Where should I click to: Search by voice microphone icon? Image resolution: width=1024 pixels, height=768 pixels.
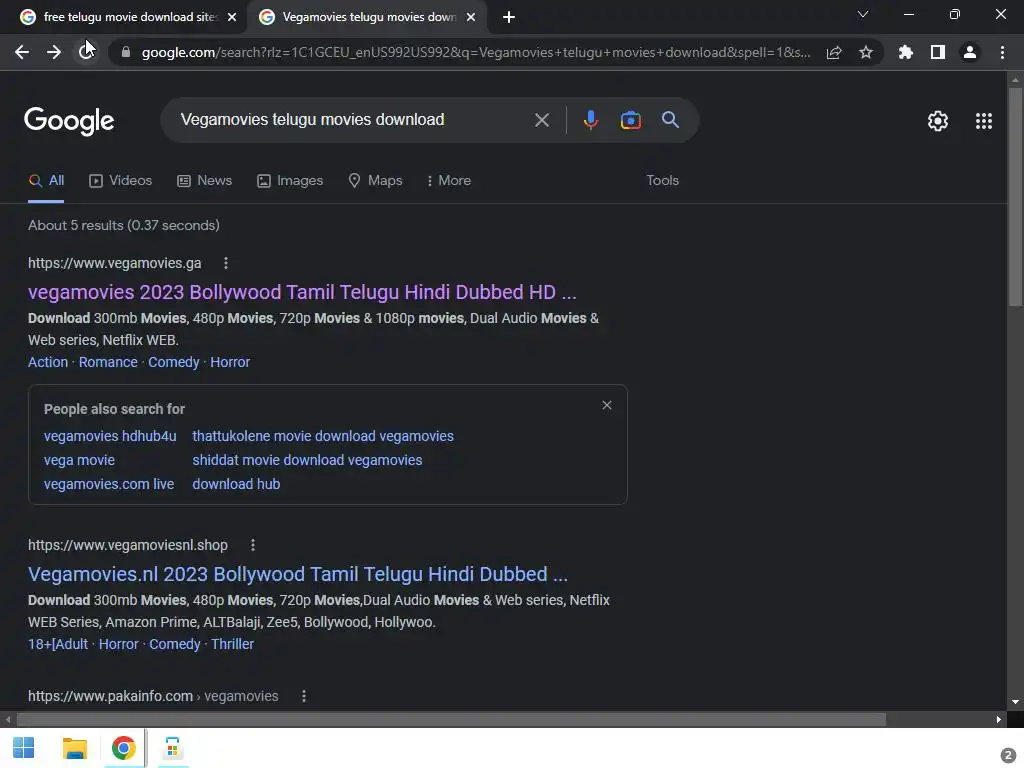coord(590,120)
